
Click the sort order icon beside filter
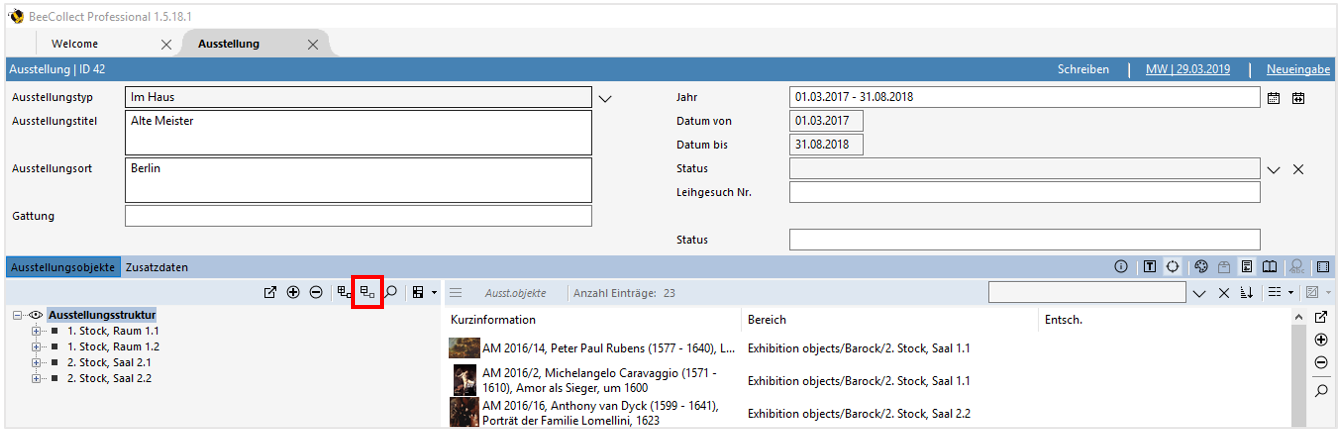[x=1246, y=292]
